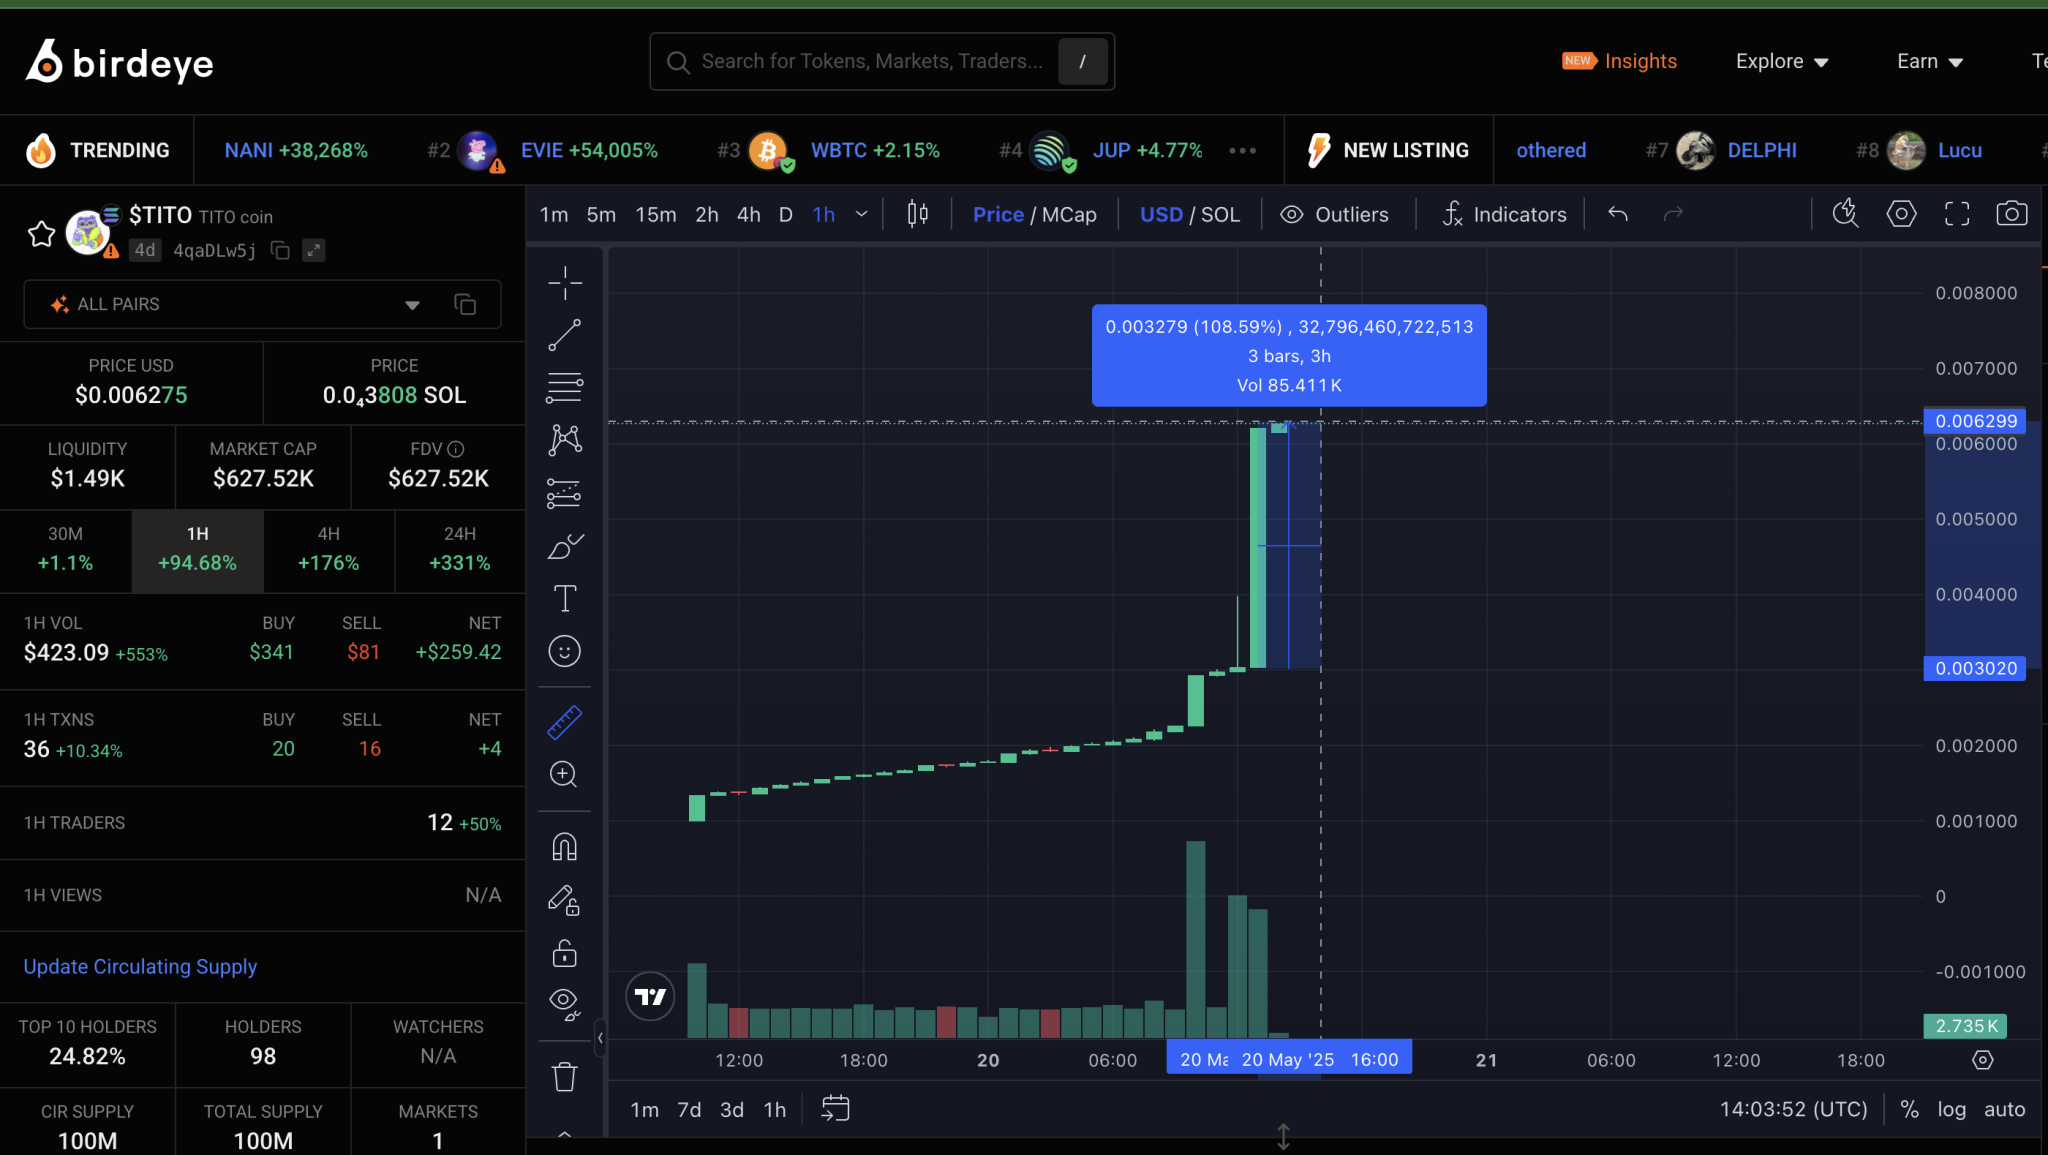Switch chart interval to 15m
This screenshot has width=2048, height=1155.
[655, 213]
